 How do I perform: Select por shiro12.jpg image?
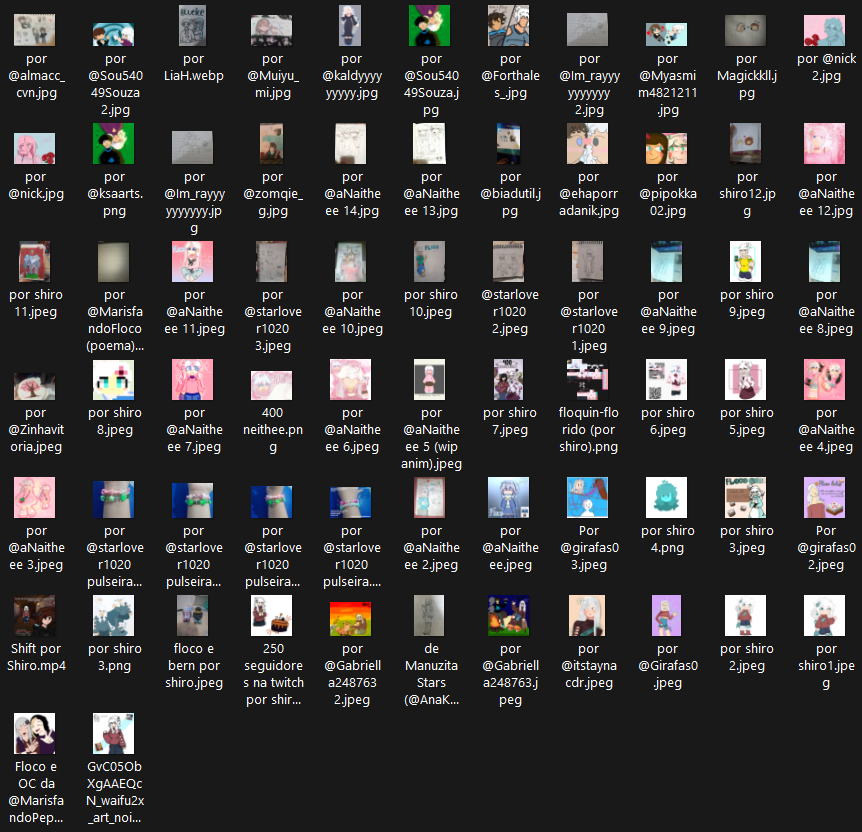coord(745,144)
